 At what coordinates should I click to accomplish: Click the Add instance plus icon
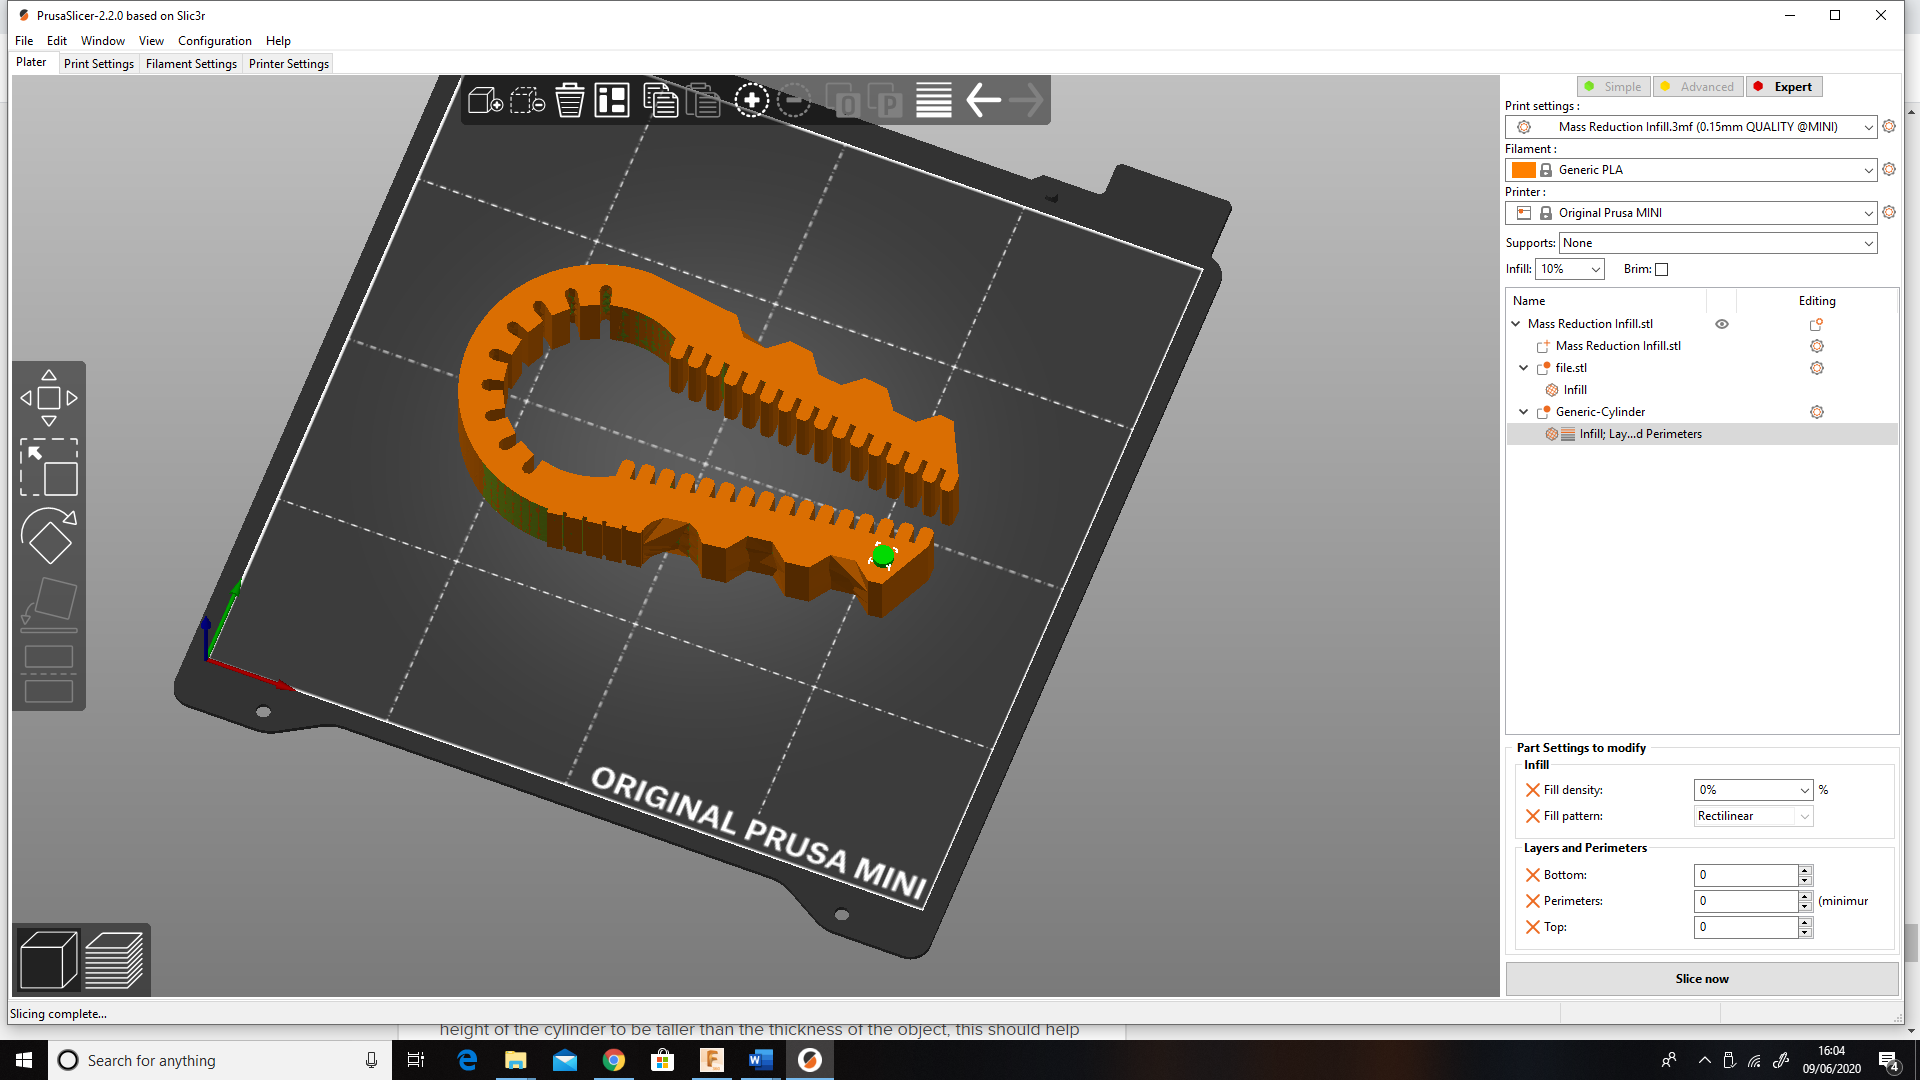coord(751,100)
